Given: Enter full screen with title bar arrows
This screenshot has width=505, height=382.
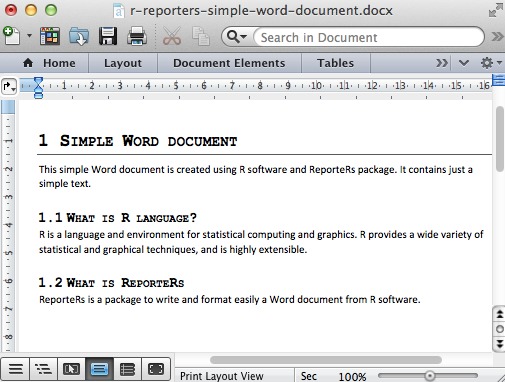Looking at the screenshot, I should 496,10.
